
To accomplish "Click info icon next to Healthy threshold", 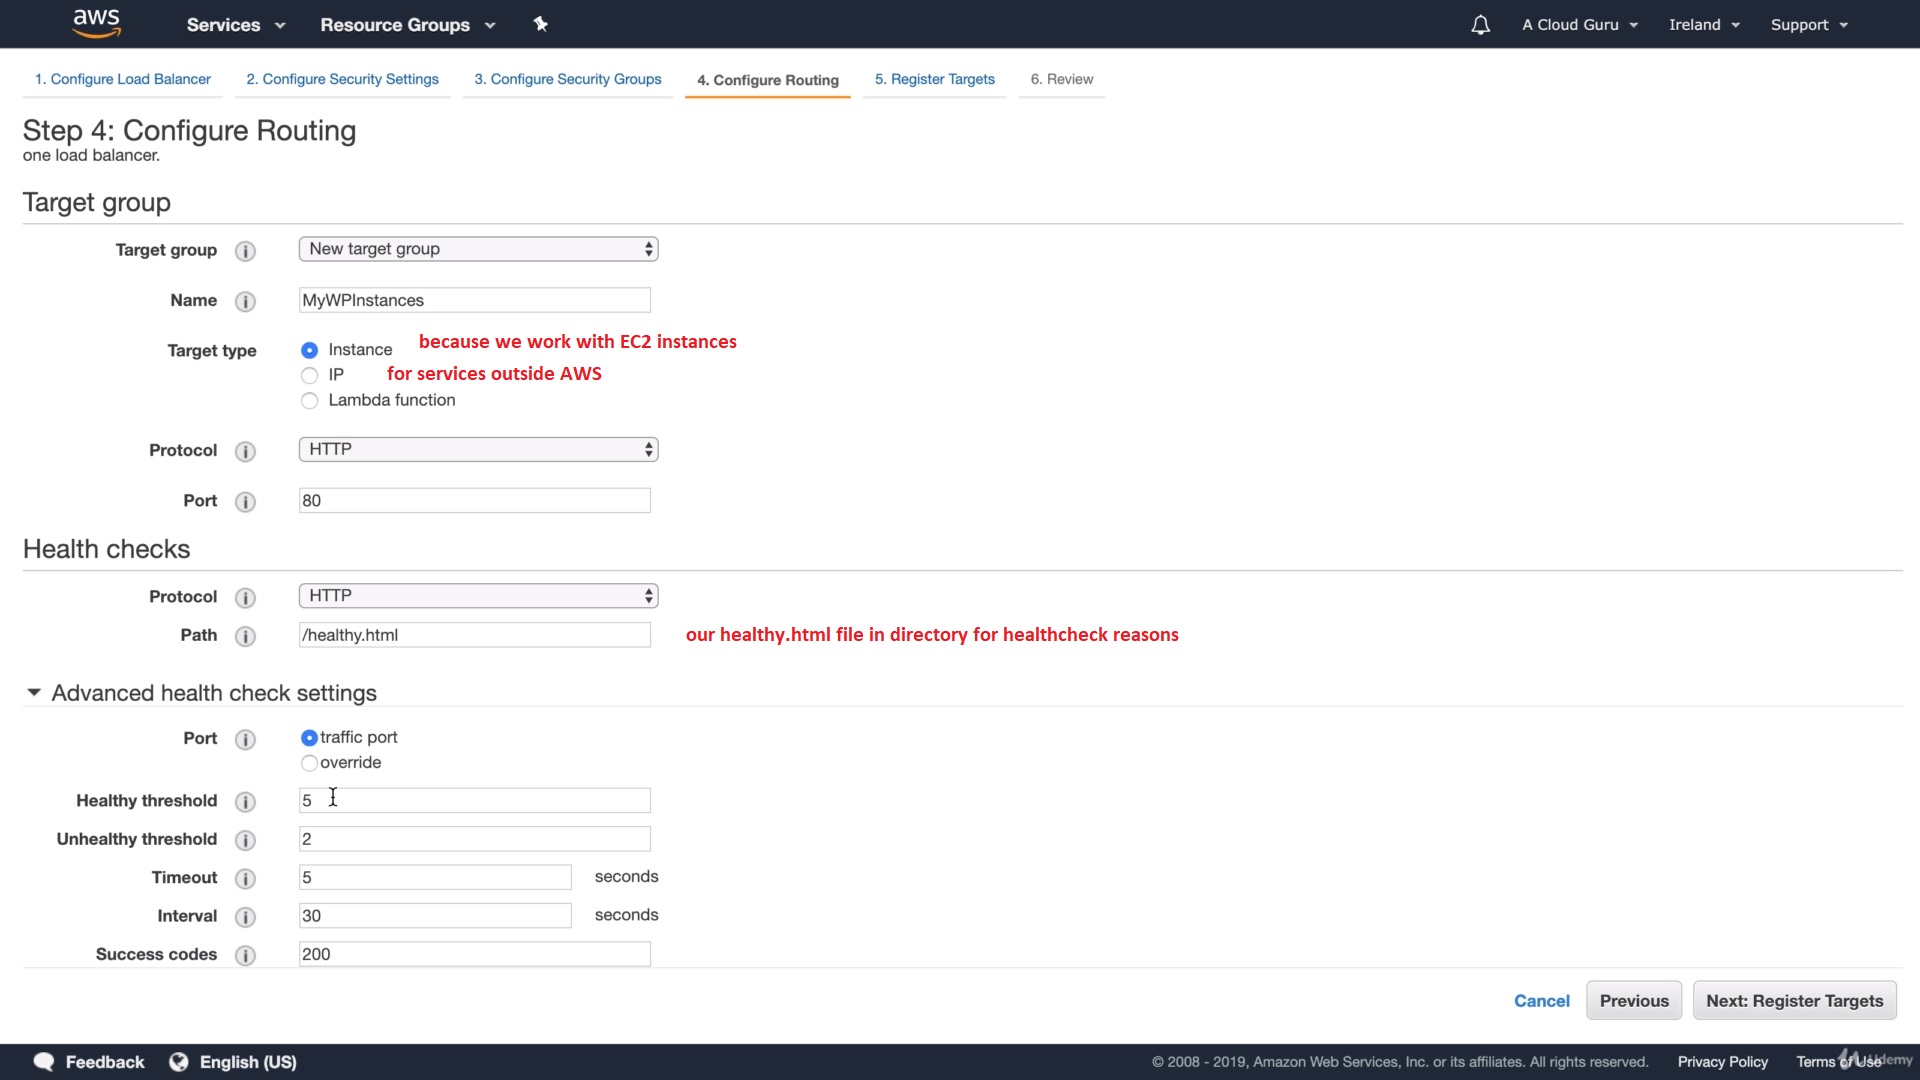I will pyautogui.click(x=245, y=802).
